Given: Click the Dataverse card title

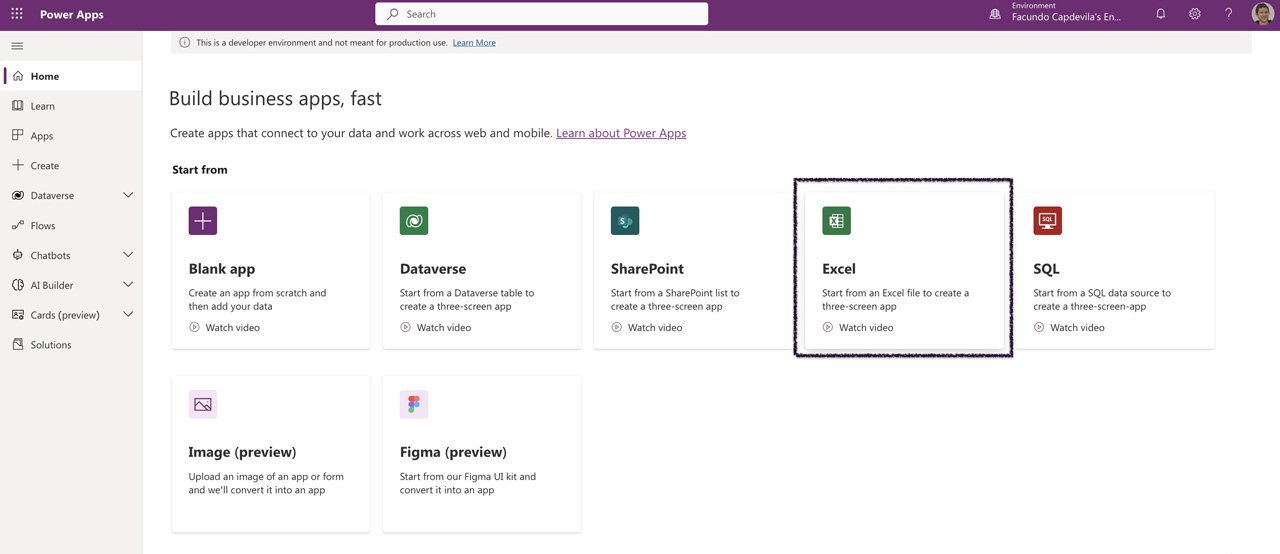Looking at the screenshot, I should click(433, 269).
